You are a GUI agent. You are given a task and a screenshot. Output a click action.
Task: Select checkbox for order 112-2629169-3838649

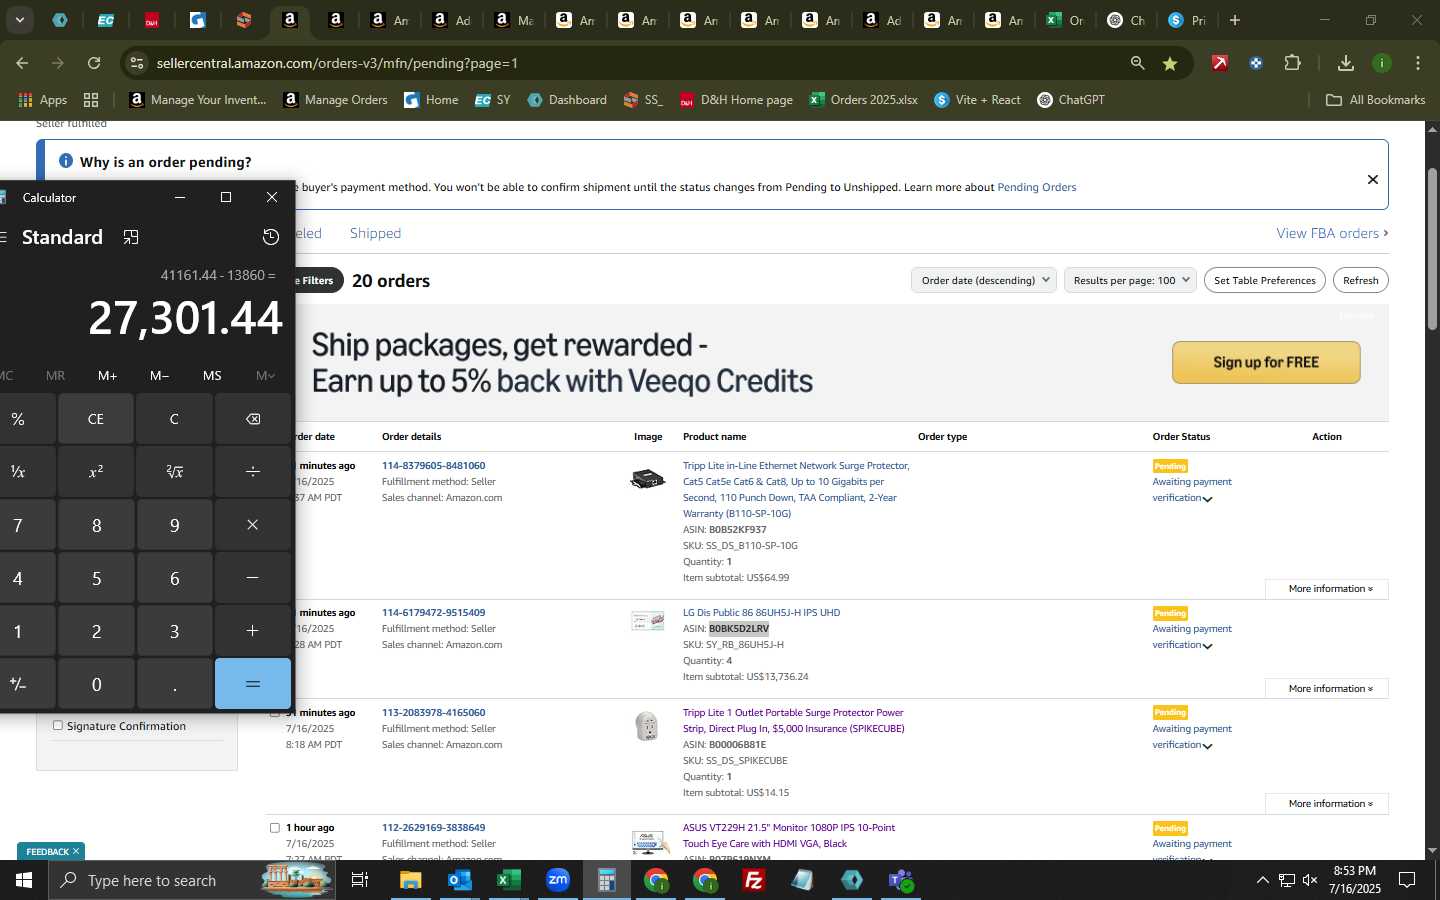tap(275, 828)
